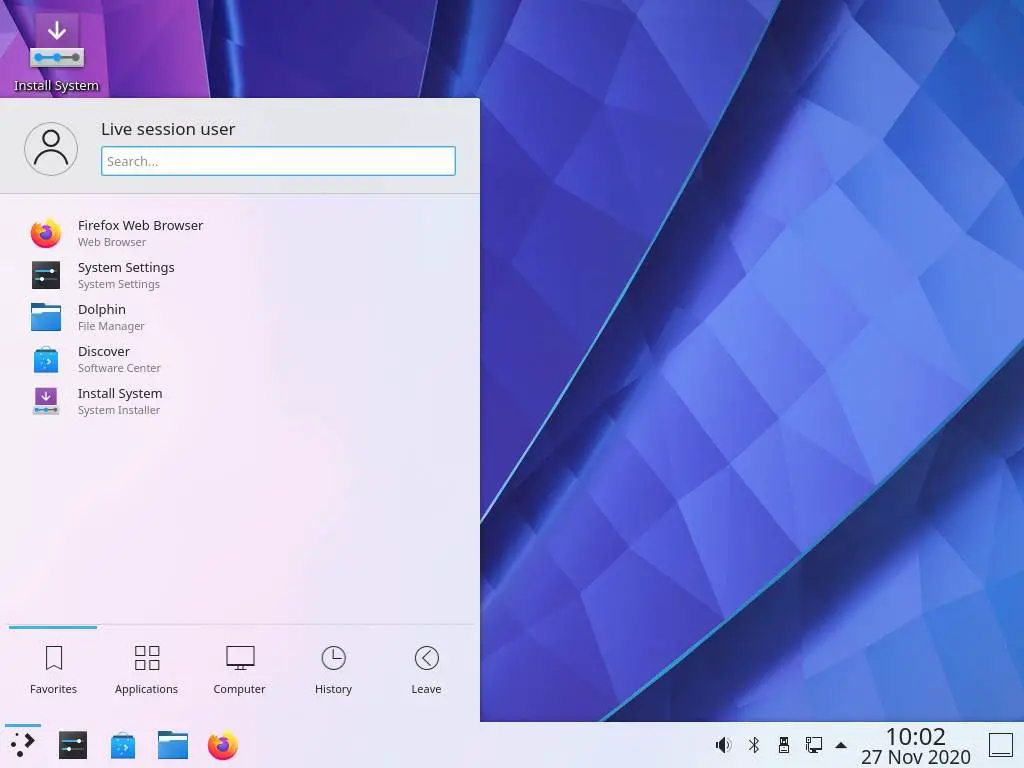The width and height of the screenshot is (1024, 768).
Task: Switch to the Applications tab
Action: click(146, 670)
